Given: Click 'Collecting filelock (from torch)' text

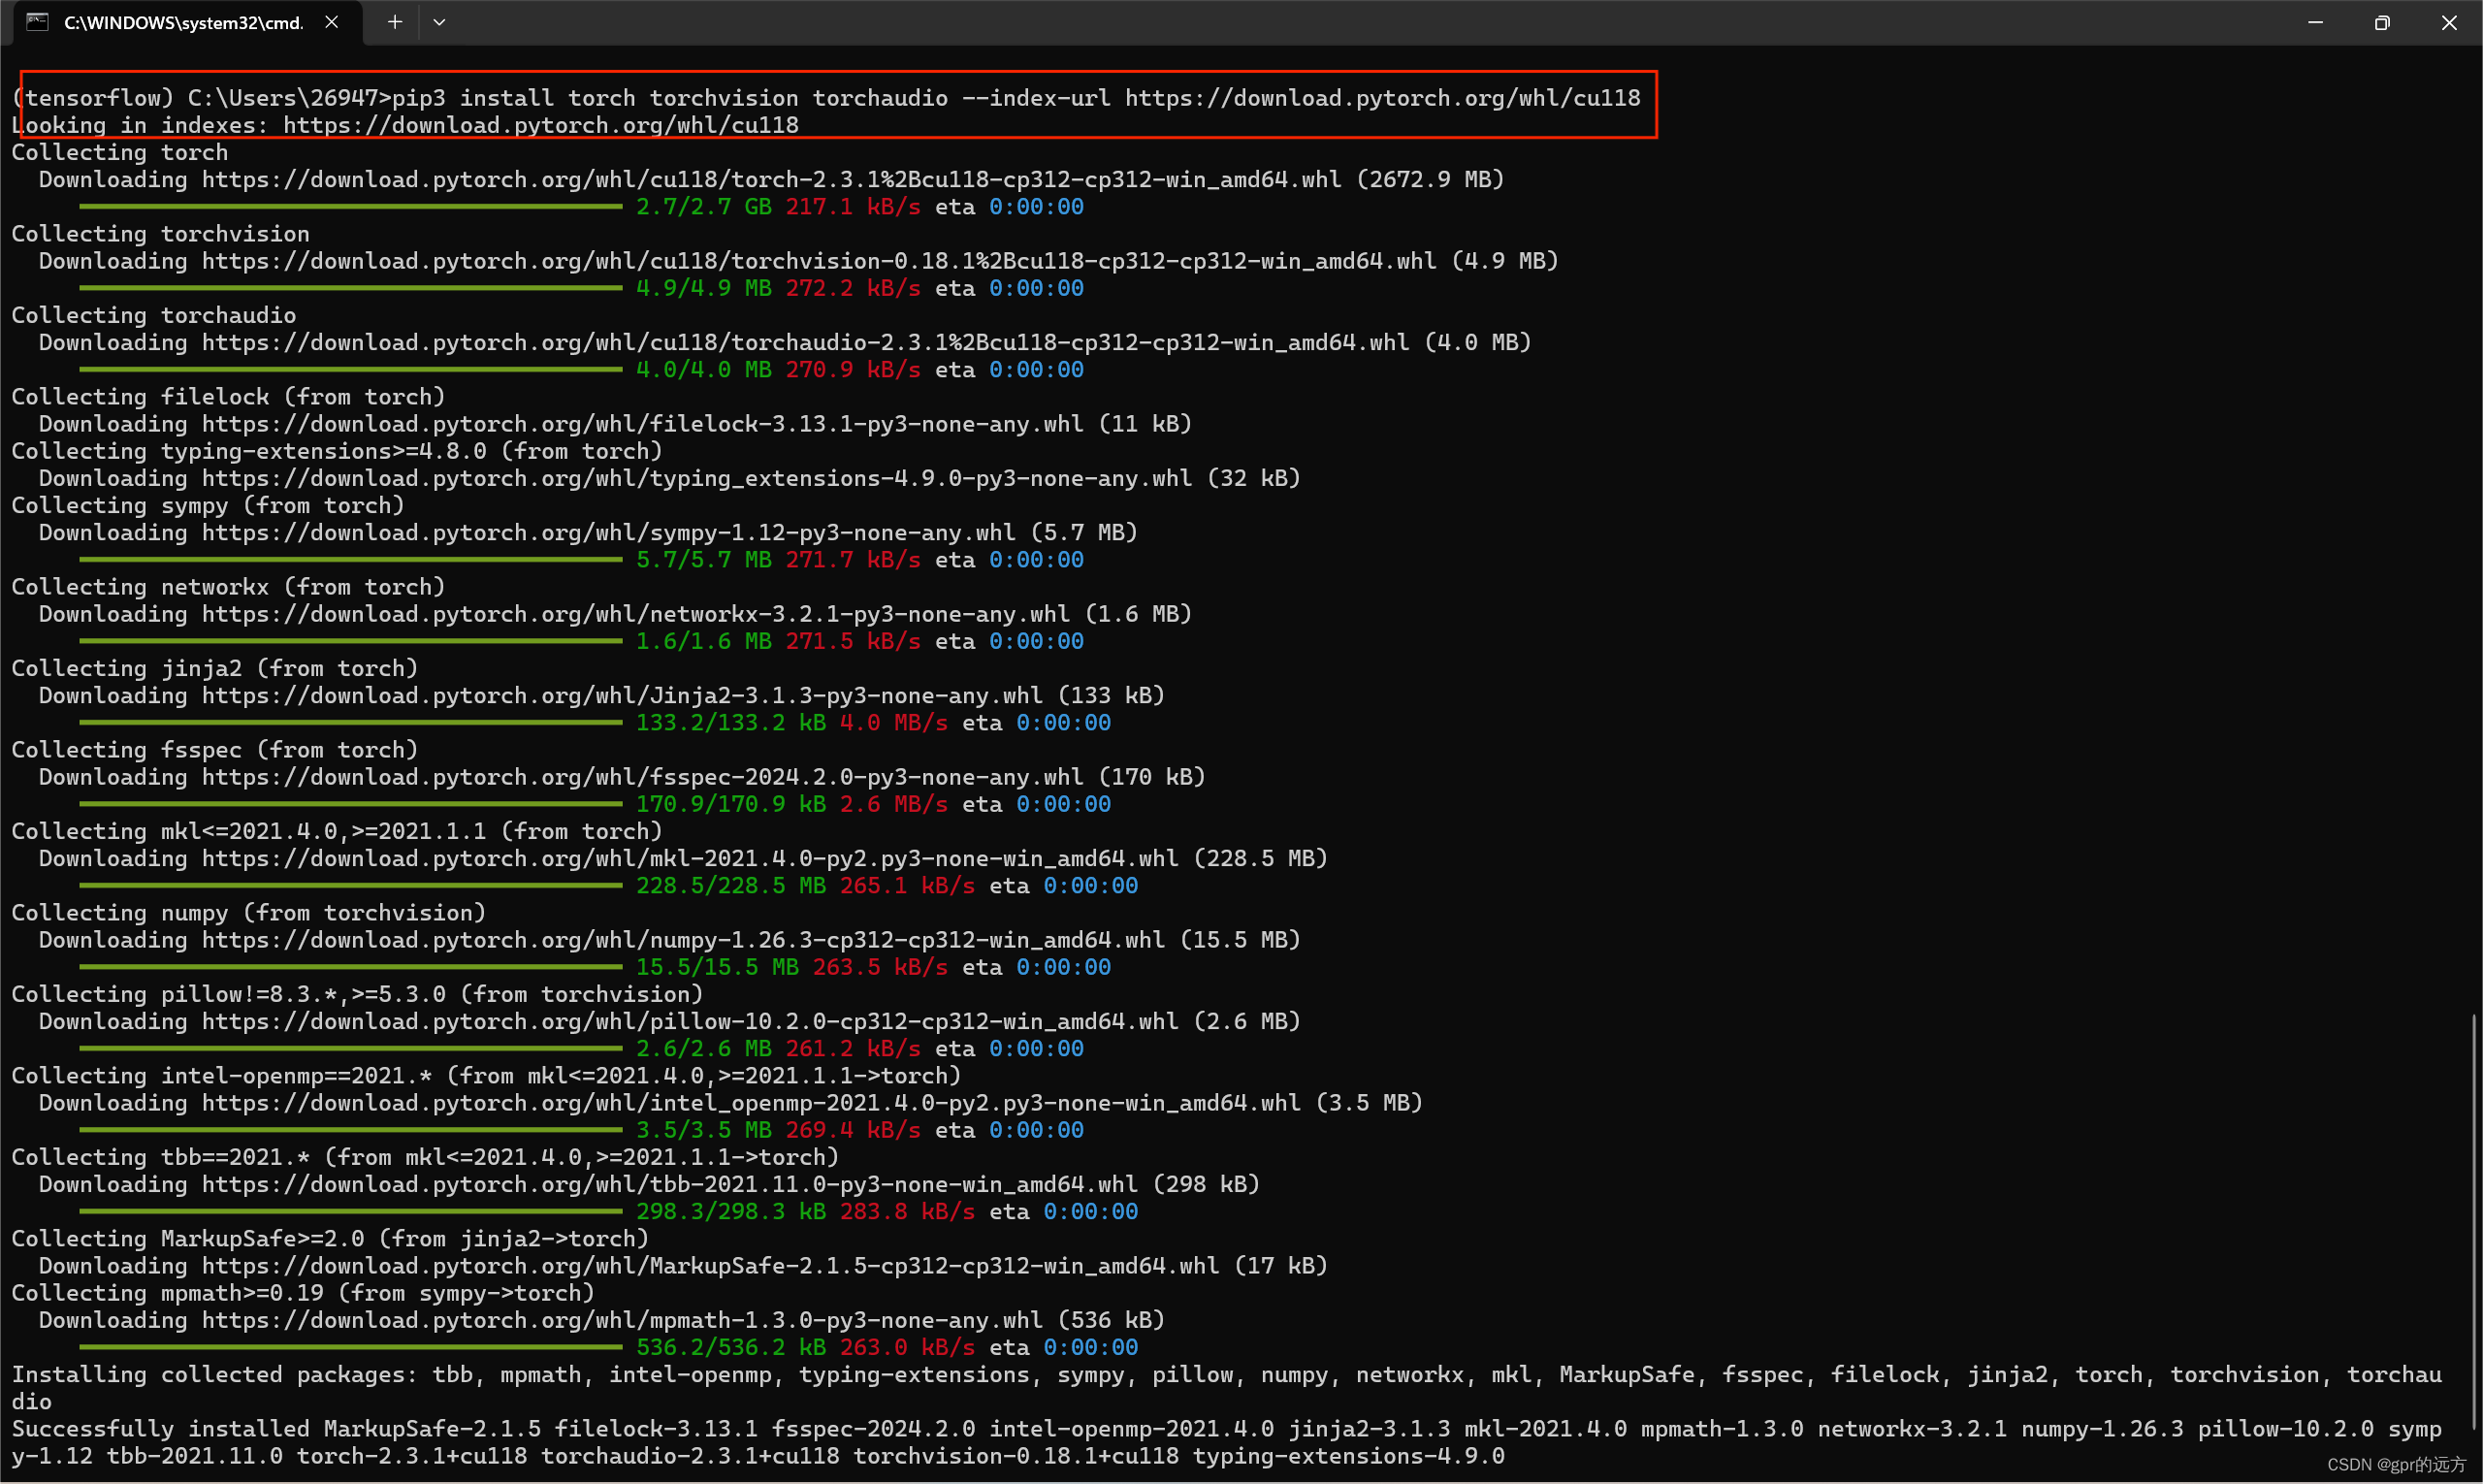Looking at the screenshot, I should click(229, 397).
